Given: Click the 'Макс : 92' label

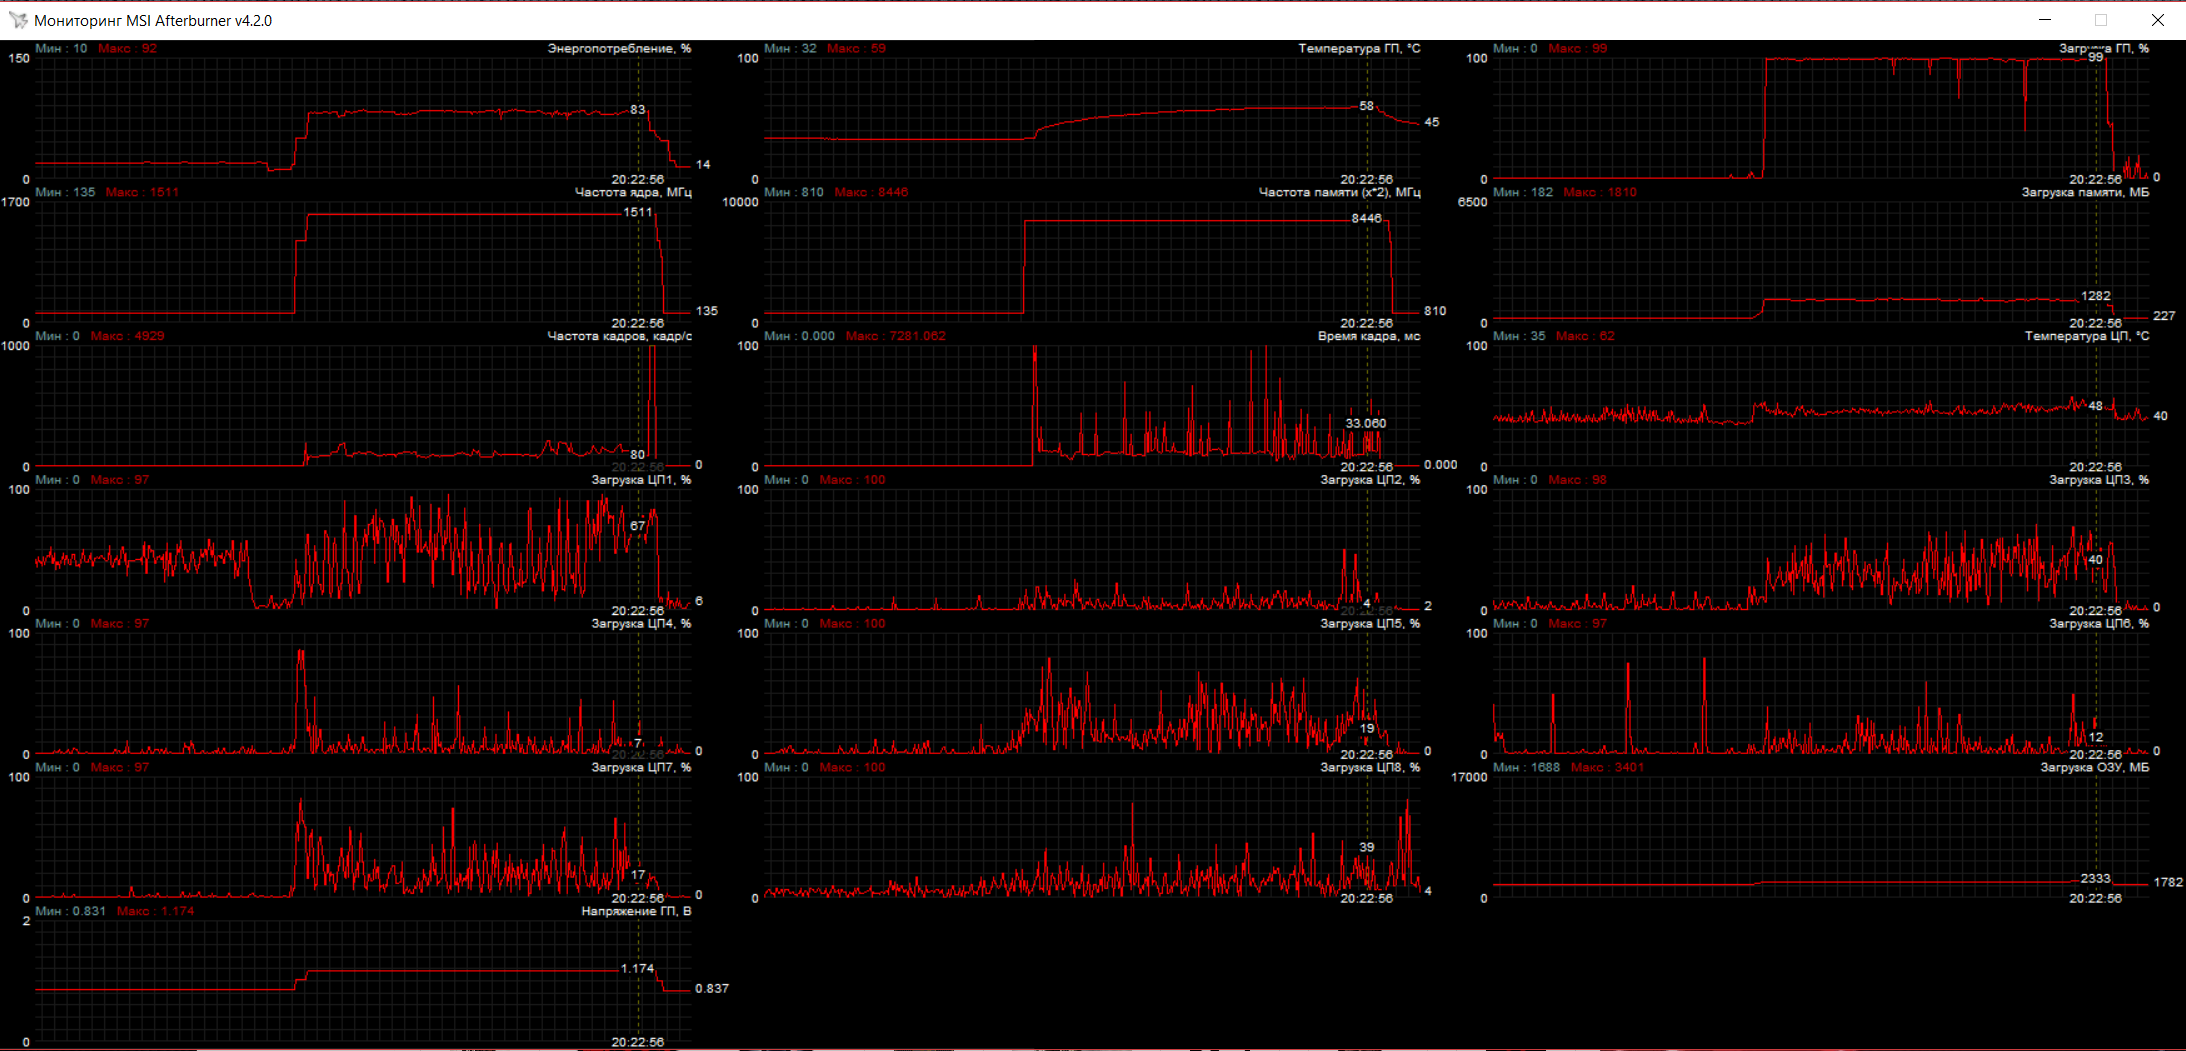Looking at the screenshot, I should 128,48.
